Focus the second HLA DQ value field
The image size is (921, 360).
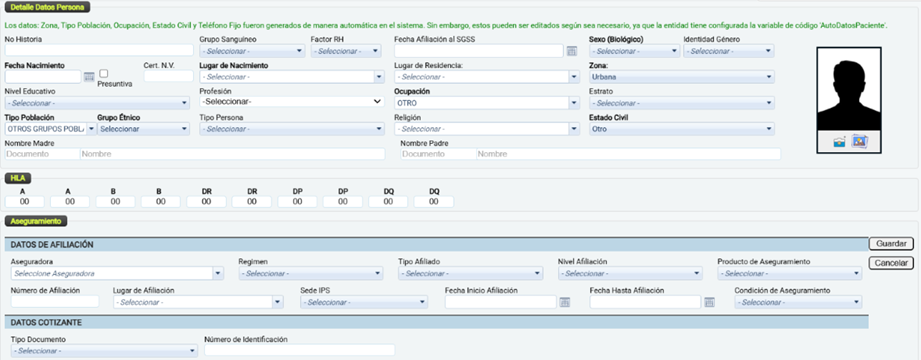(x=434, y=201)
